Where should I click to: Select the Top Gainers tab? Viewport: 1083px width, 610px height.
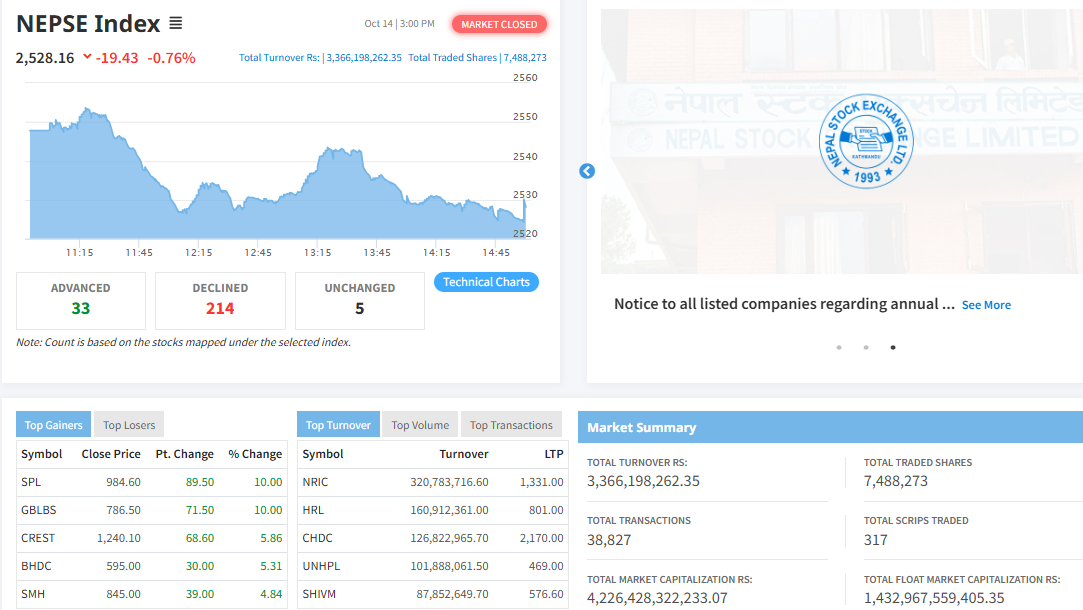pyautogui.click(x=53, y=425)
